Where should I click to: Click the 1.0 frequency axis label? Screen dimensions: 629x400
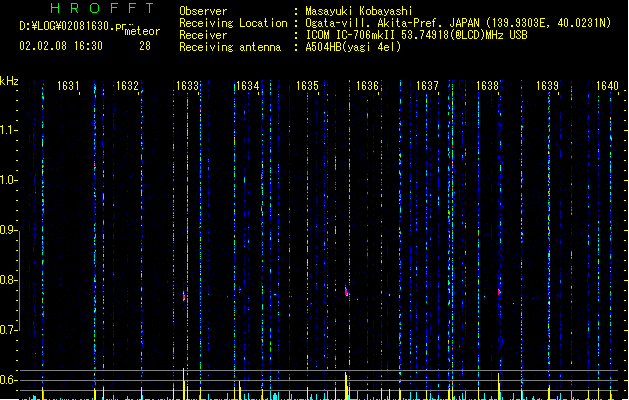(8, 180)
